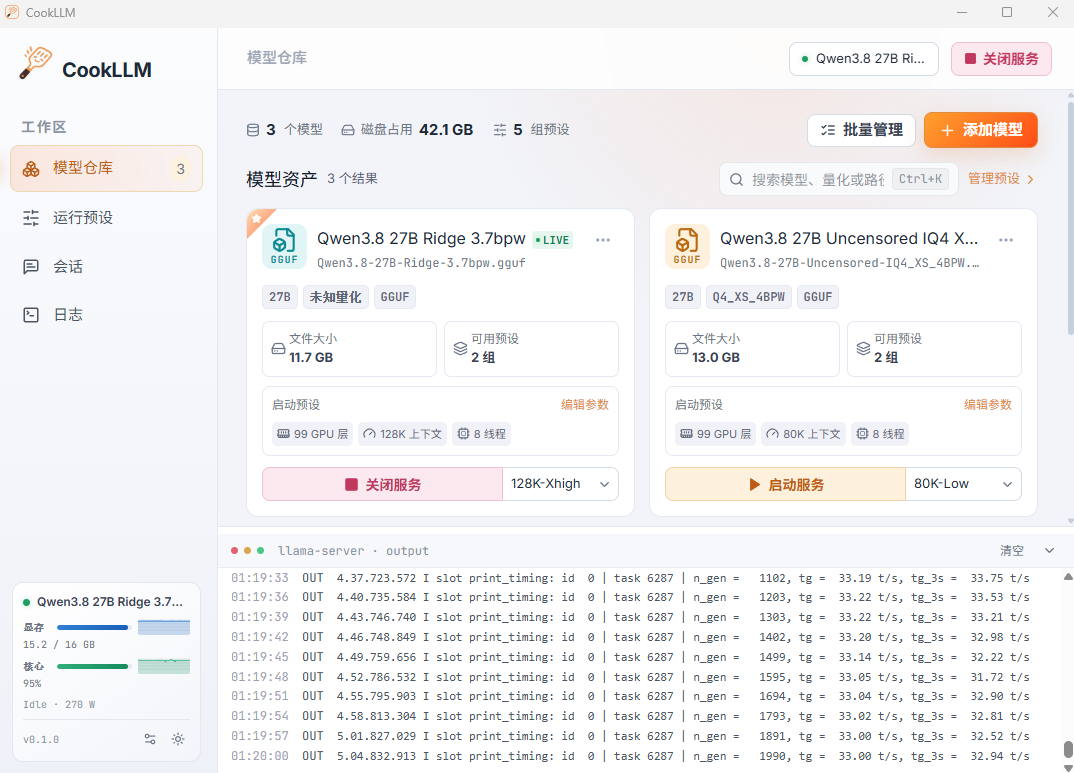
Task: Click the Q4_XS_4BPW tag
Action: point(749,297)
